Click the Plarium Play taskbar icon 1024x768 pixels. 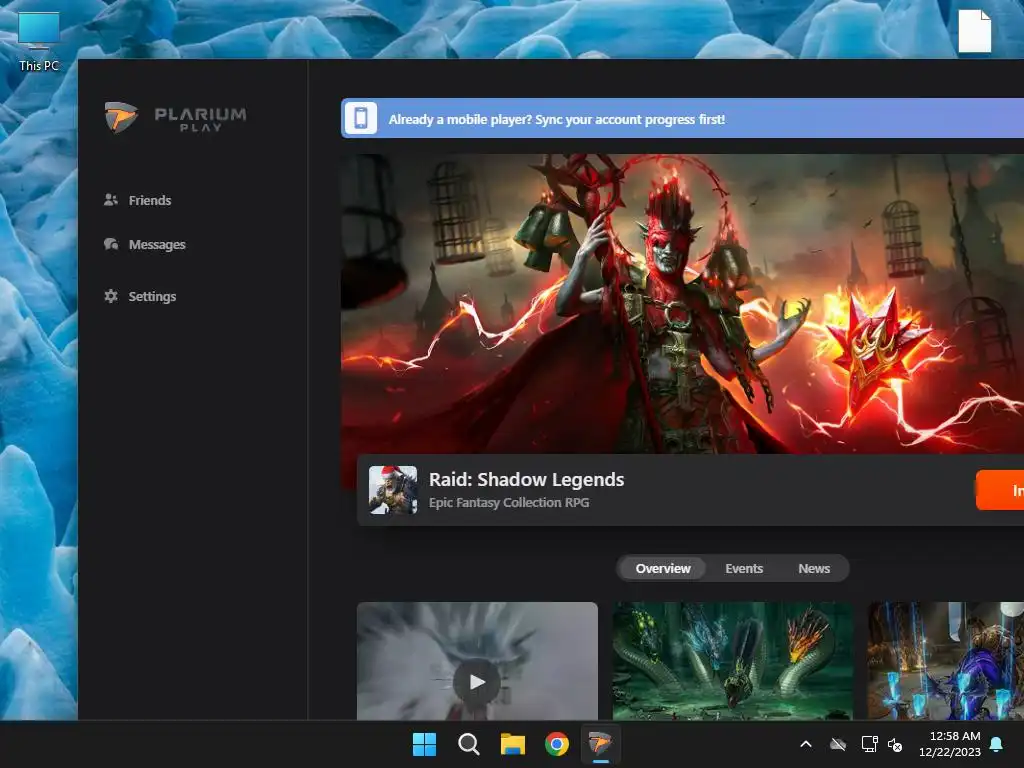600,744
